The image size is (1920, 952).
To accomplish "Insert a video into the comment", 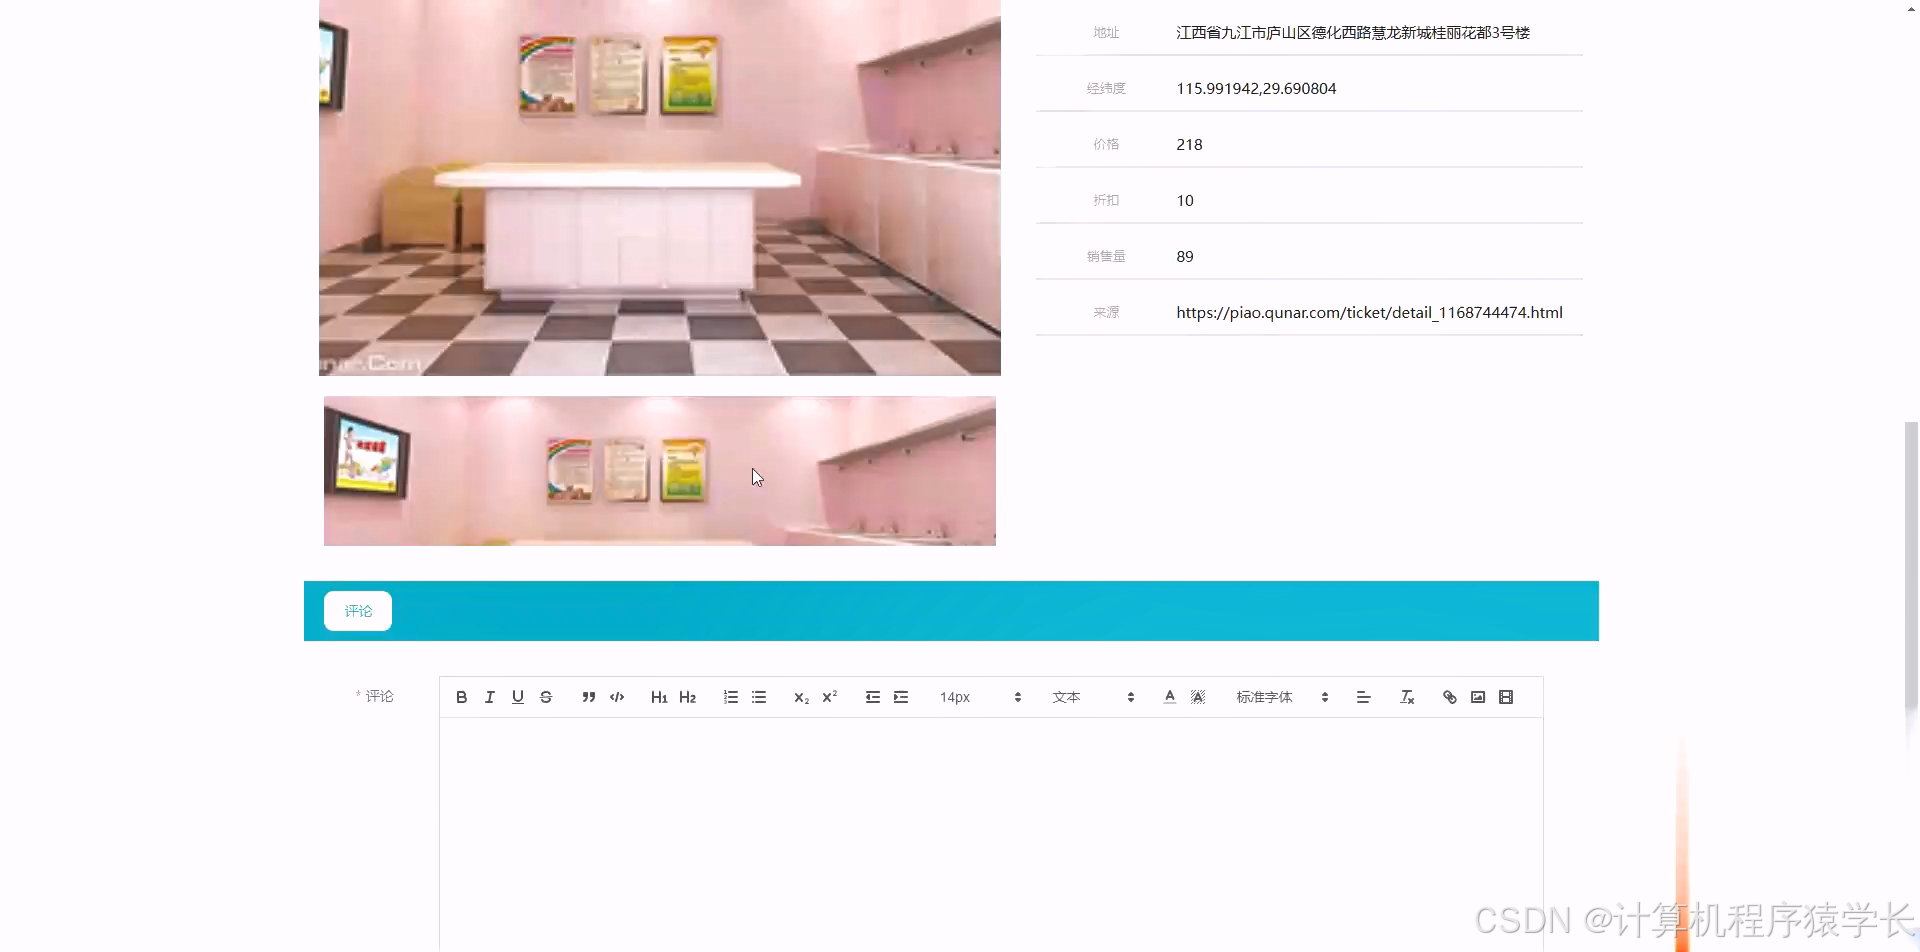I will (x=1506, y=696).
